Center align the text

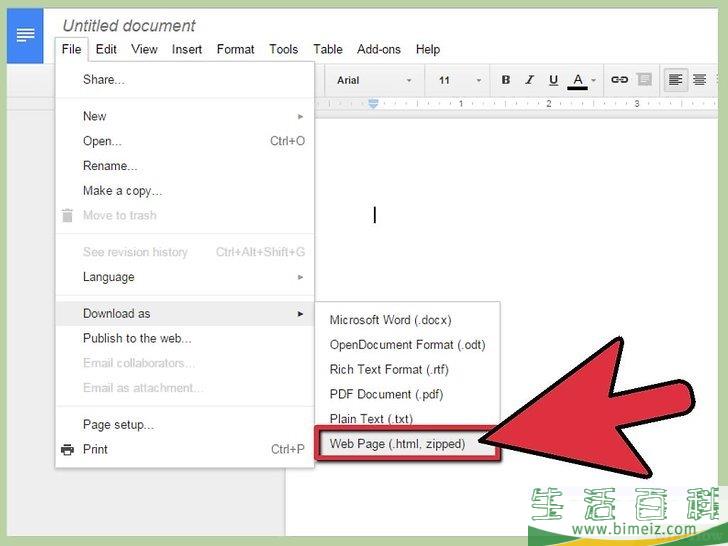[x=699, y=80]
